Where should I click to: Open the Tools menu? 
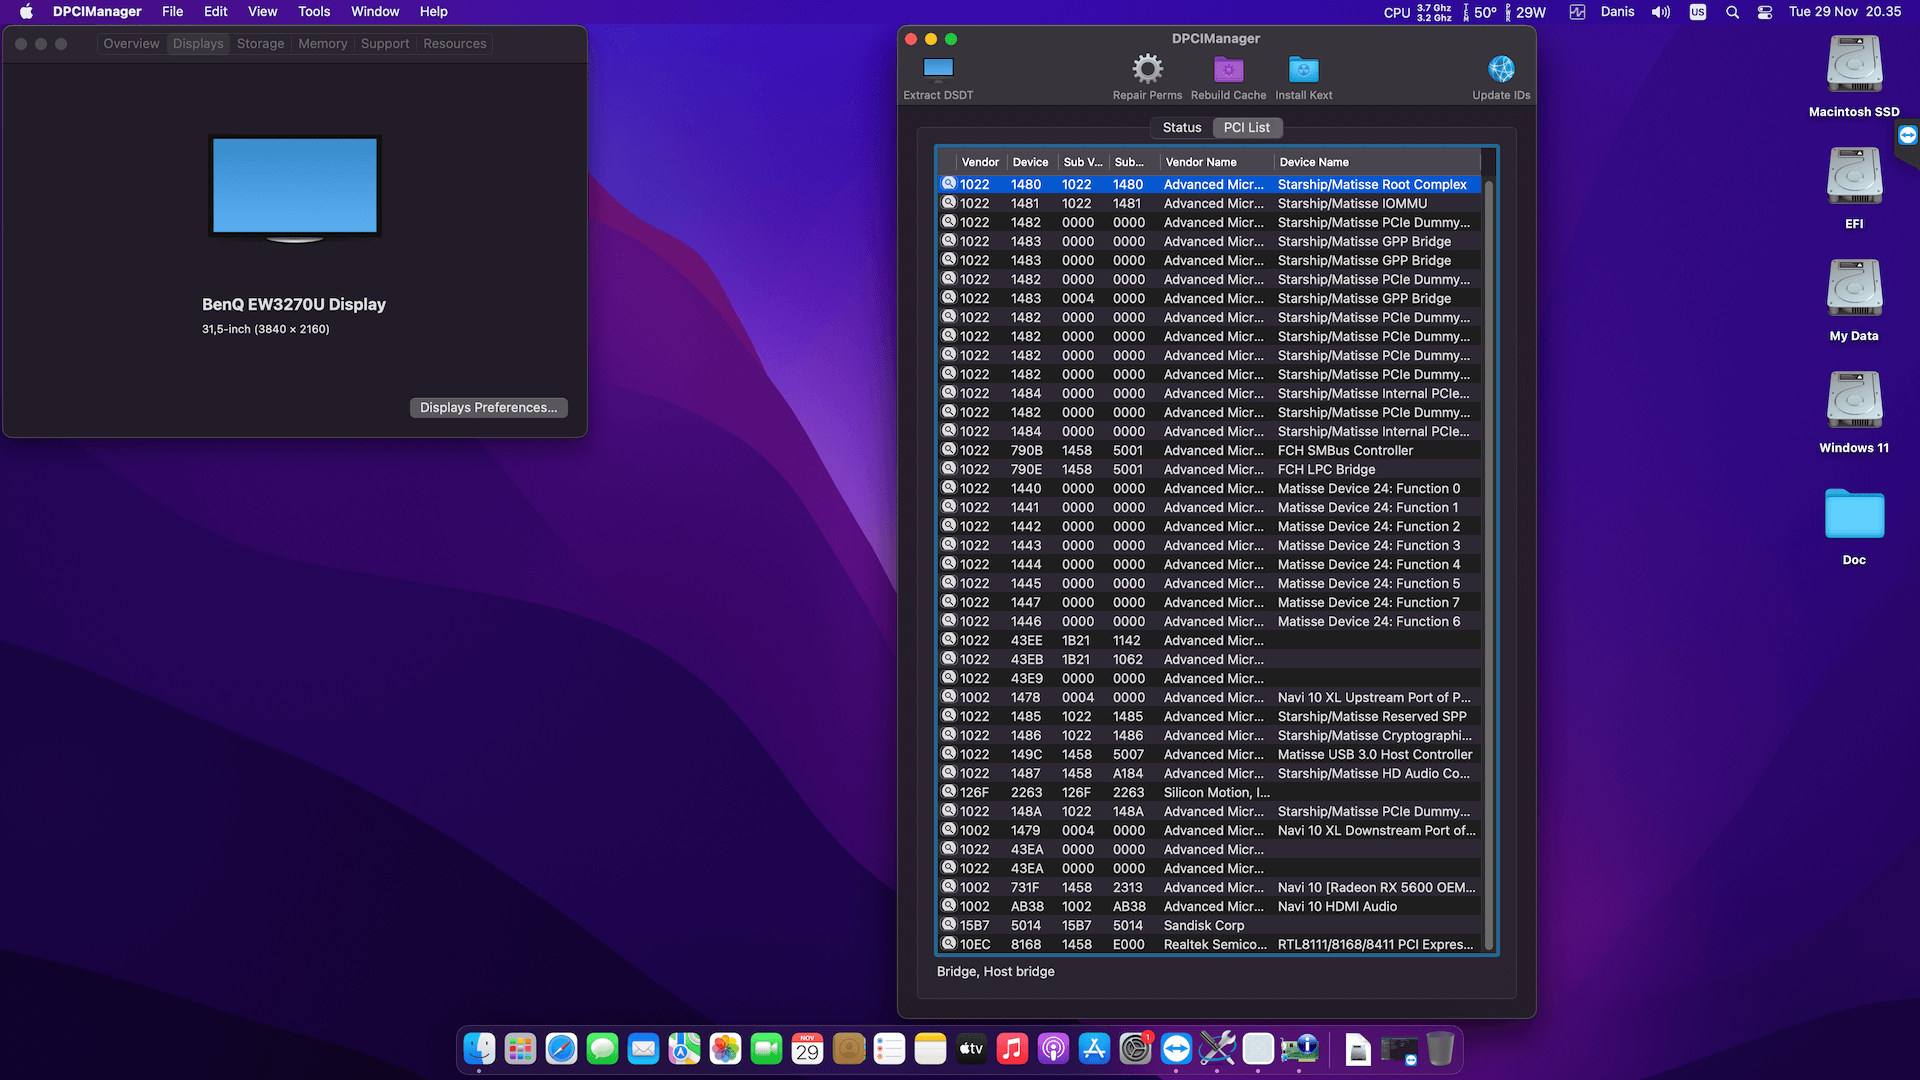coord(313,12)
